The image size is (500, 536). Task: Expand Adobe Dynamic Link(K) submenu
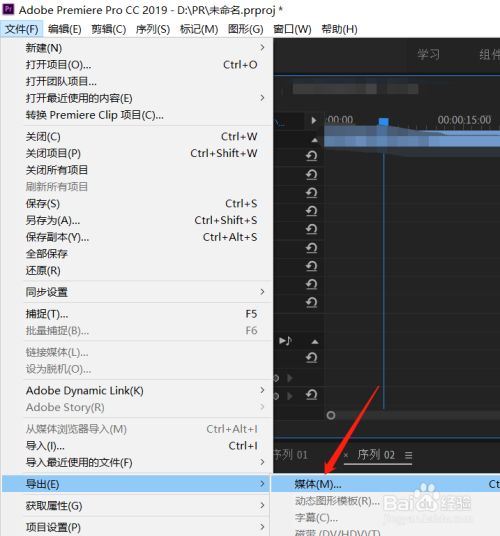click(x=137, y=390)
